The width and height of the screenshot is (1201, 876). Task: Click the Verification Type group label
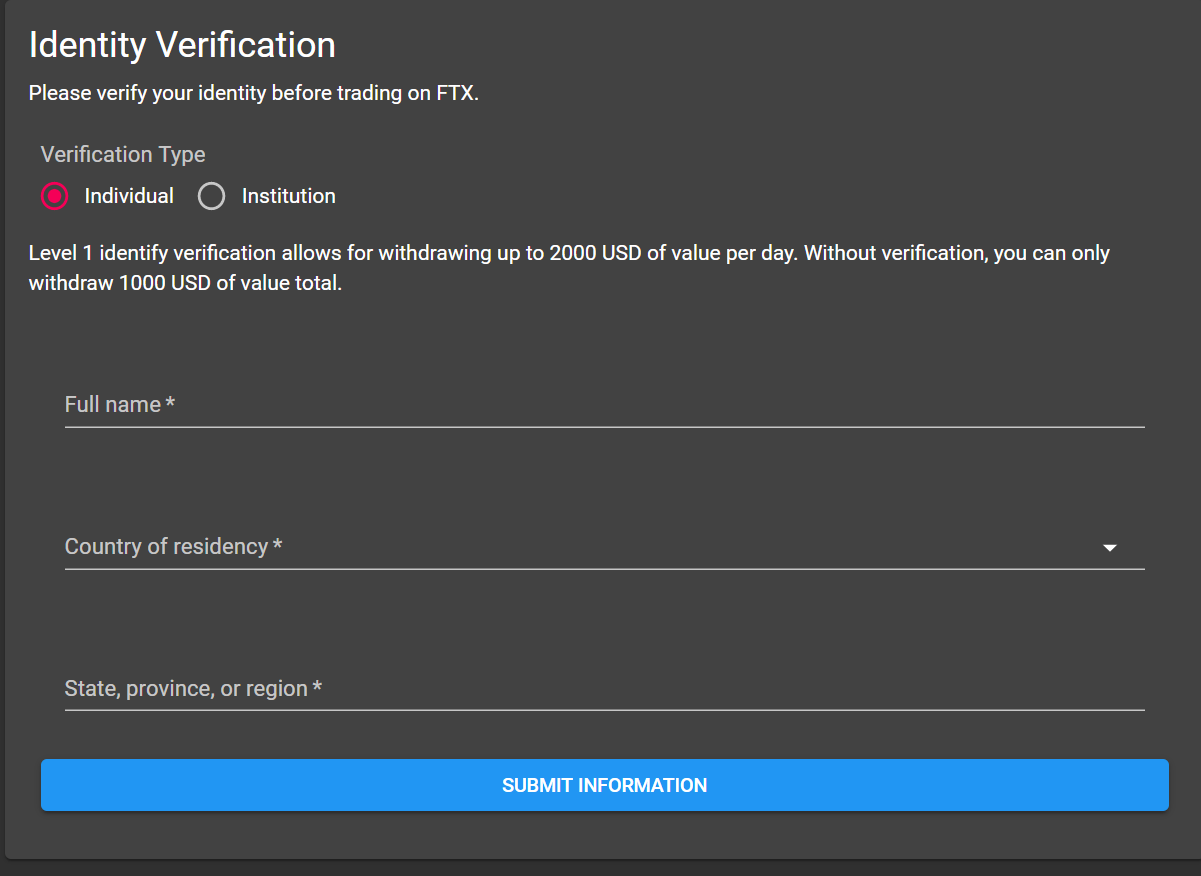[x=123, y=154]
